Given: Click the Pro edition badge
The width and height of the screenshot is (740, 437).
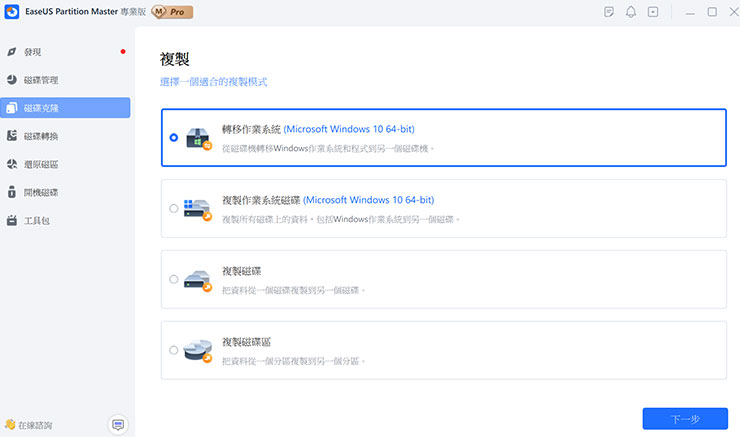Looking at the screenshot, I should click(x=172, y=12).
